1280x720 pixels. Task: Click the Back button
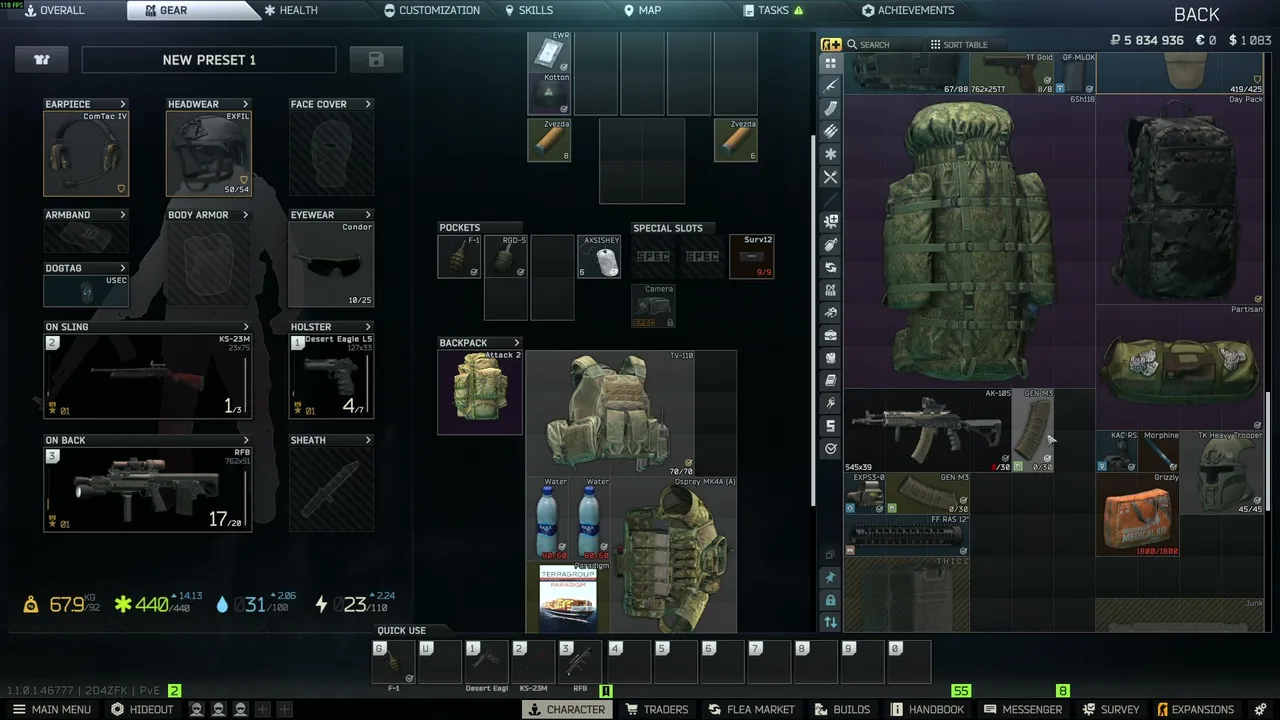1197,14
